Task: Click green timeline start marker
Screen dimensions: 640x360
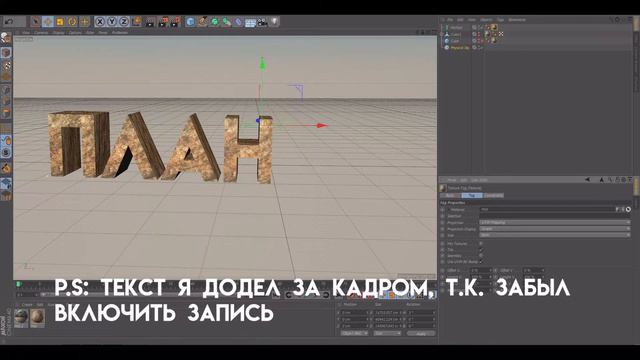Action: (18, 284)
